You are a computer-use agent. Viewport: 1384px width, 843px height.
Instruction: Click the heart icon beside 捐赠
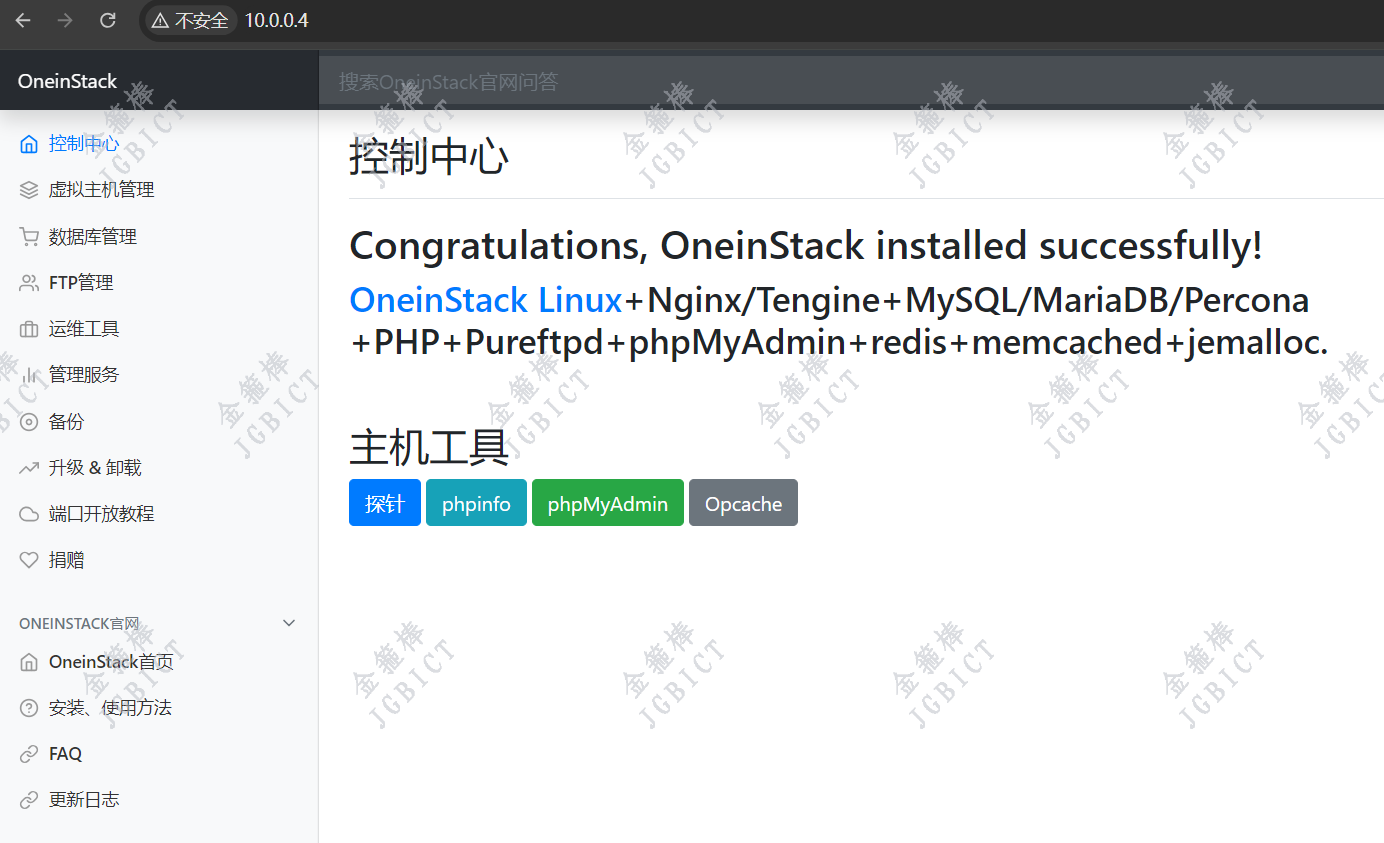pos(29,560)
